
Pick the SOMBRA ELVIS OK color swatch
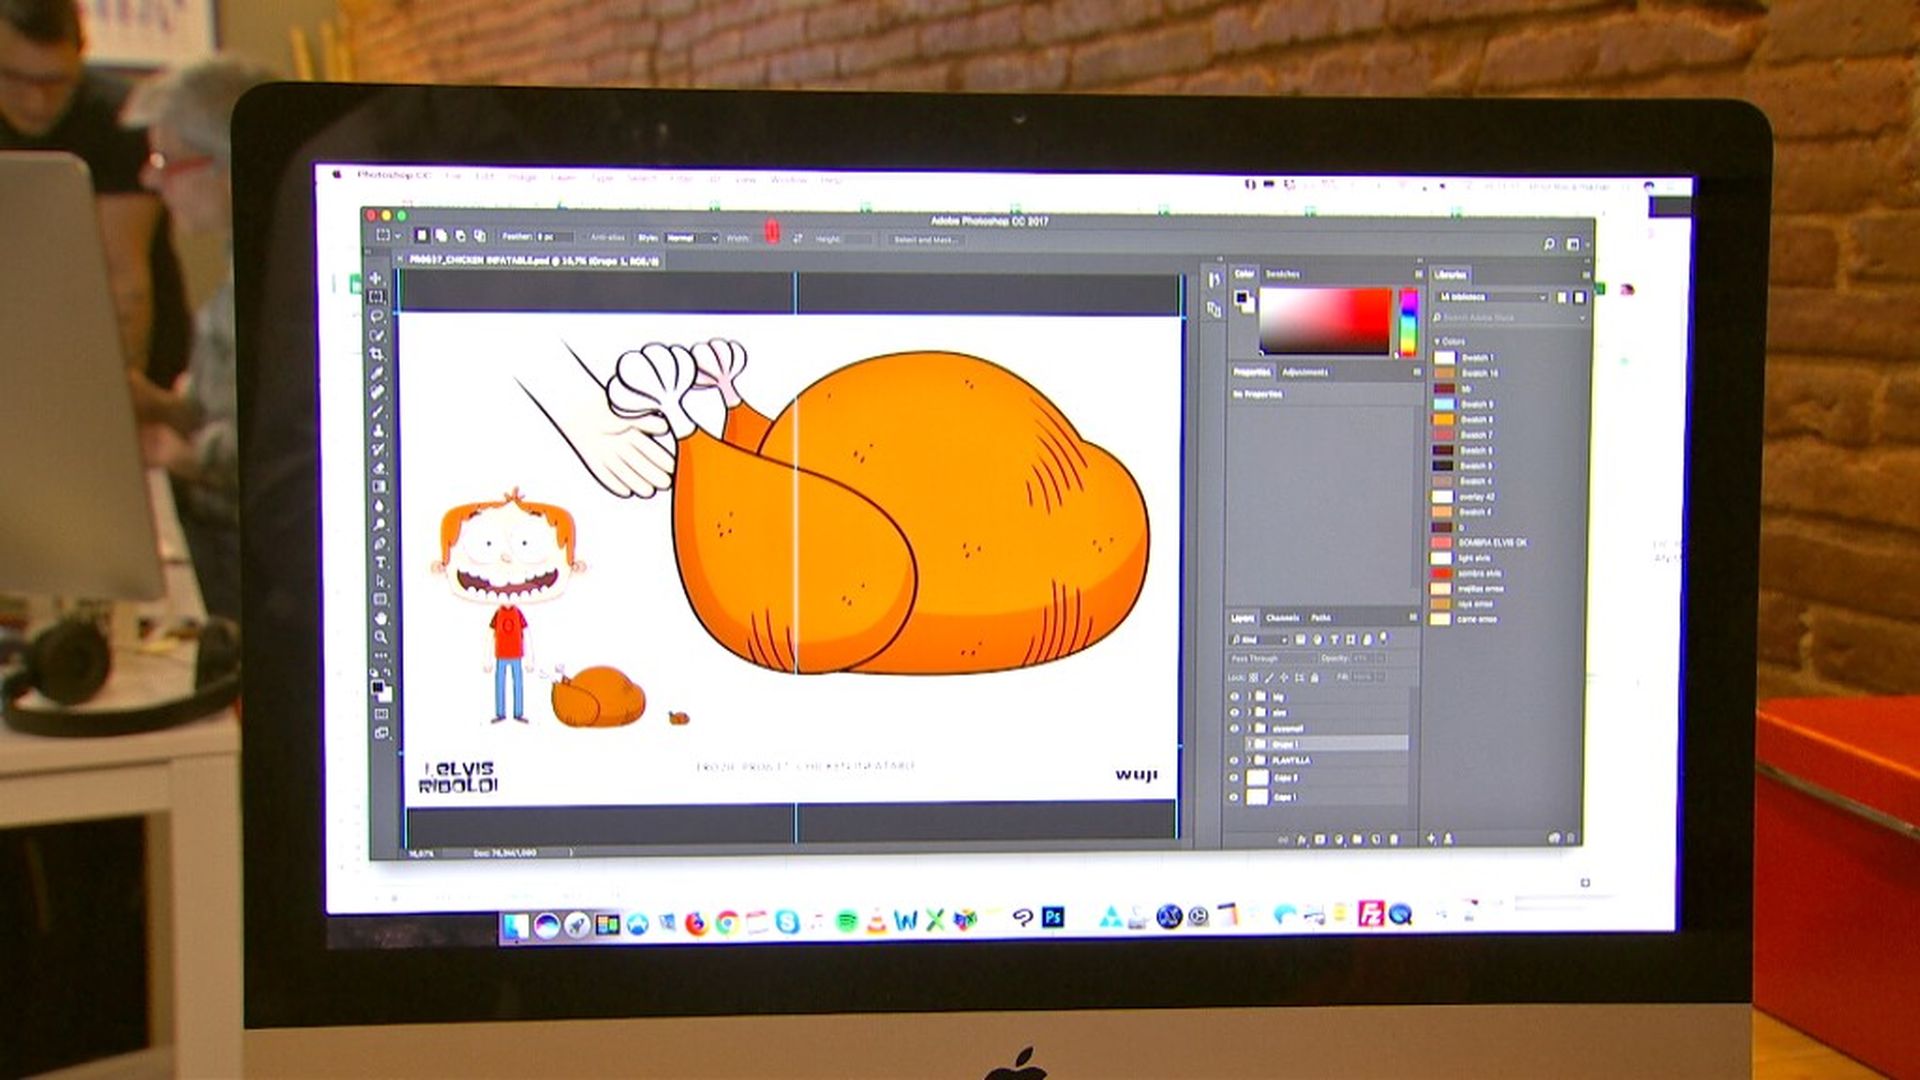(1442, 542)
